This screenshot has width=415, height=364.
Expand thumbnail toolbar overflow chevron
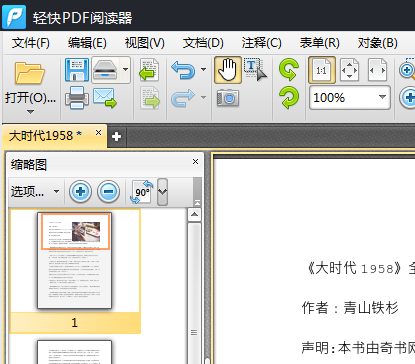pos(162,192)
